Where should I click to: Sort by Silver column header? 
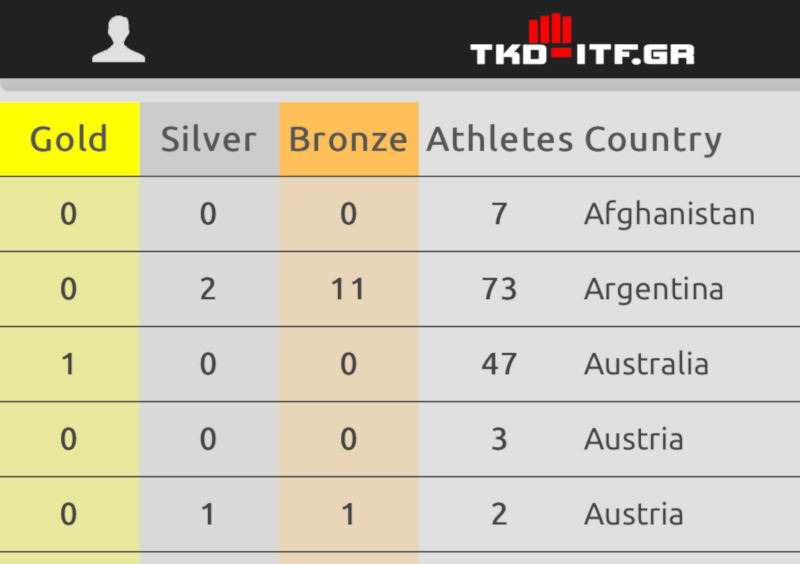pyautogui.click(x=209, y=139)
